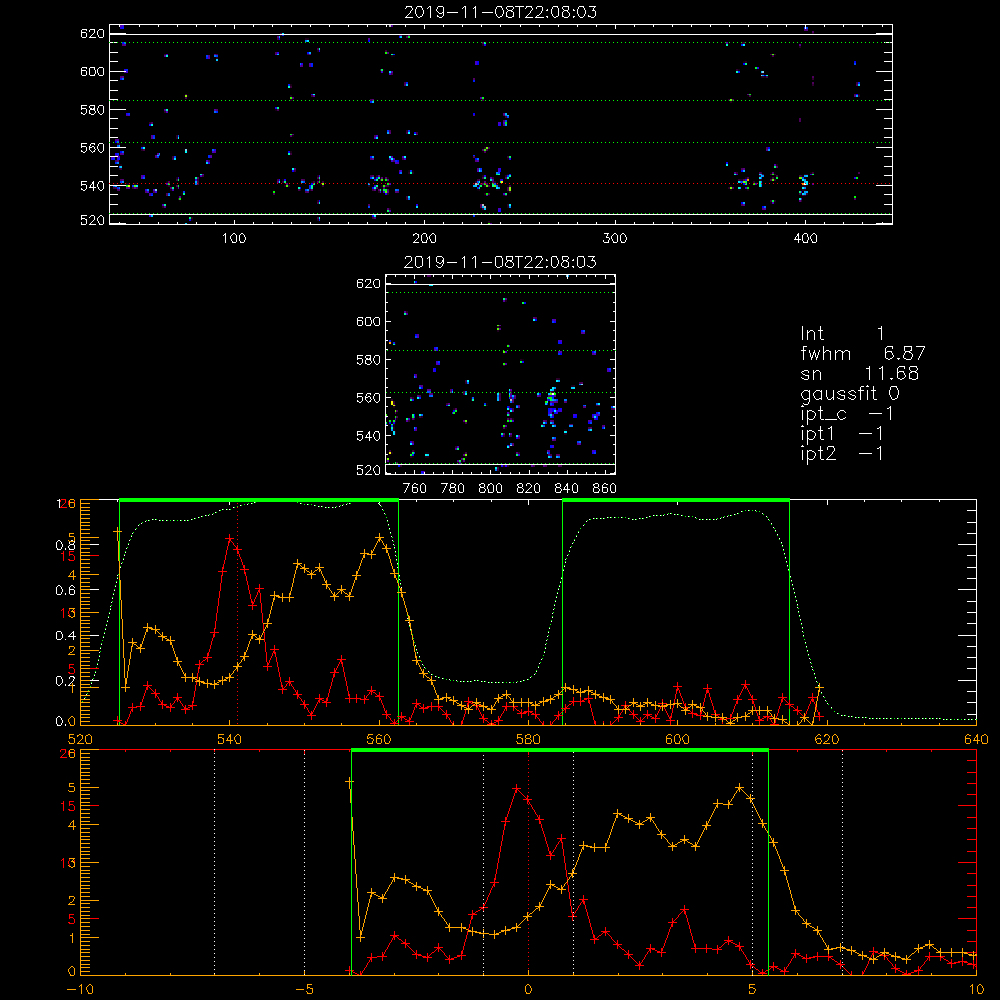The image size is (1000, 1000).
Task: Click the 'gaussfit 0' label
Action: pos(850,393)
